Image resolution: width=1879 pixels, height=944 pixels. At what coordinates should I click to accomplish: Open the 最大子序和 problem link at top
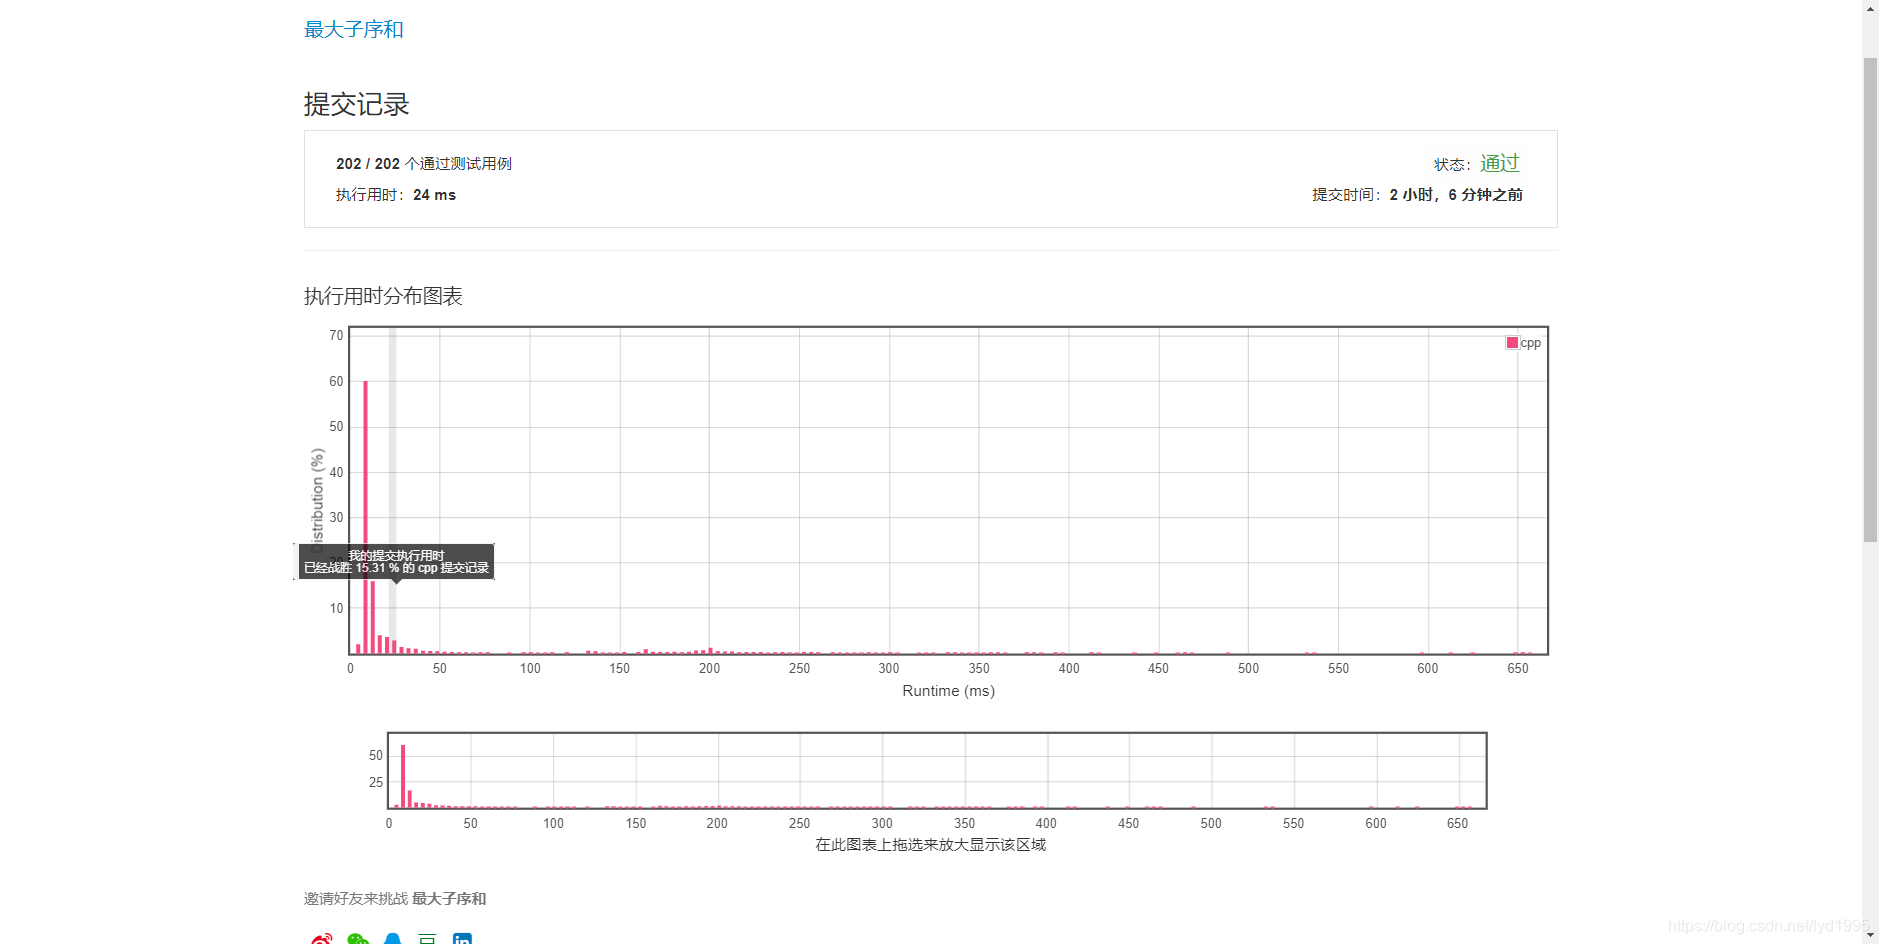point(354,29)
